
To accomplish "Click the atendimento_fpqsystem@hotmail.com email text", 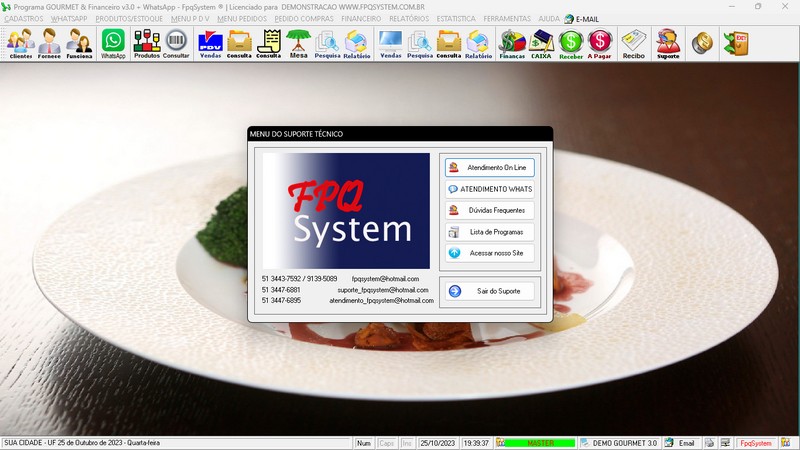I will pos(381,301).
